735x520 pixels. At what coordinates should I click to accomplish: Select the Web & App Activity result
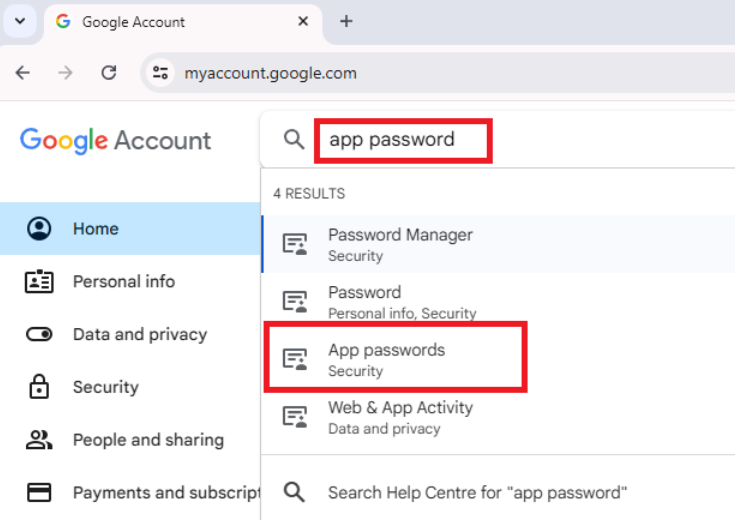[x=498, y=417]
